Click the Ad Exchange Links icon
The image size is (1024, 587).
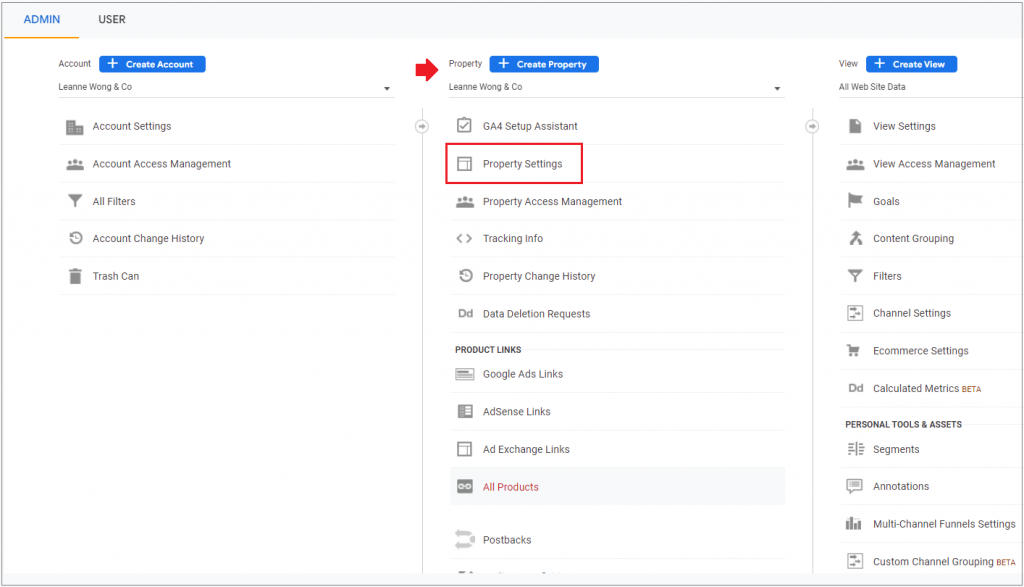coord(464,449)
